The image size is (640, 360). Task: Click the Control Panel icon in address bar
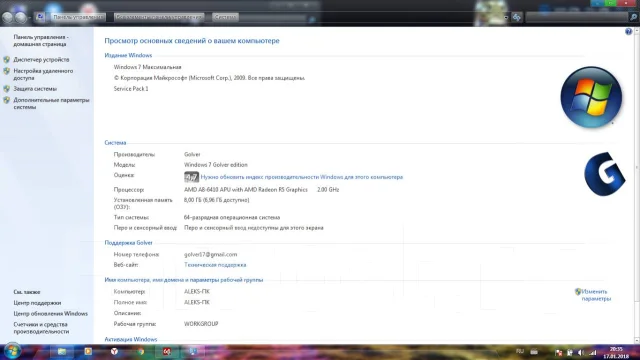pos(40,17)
